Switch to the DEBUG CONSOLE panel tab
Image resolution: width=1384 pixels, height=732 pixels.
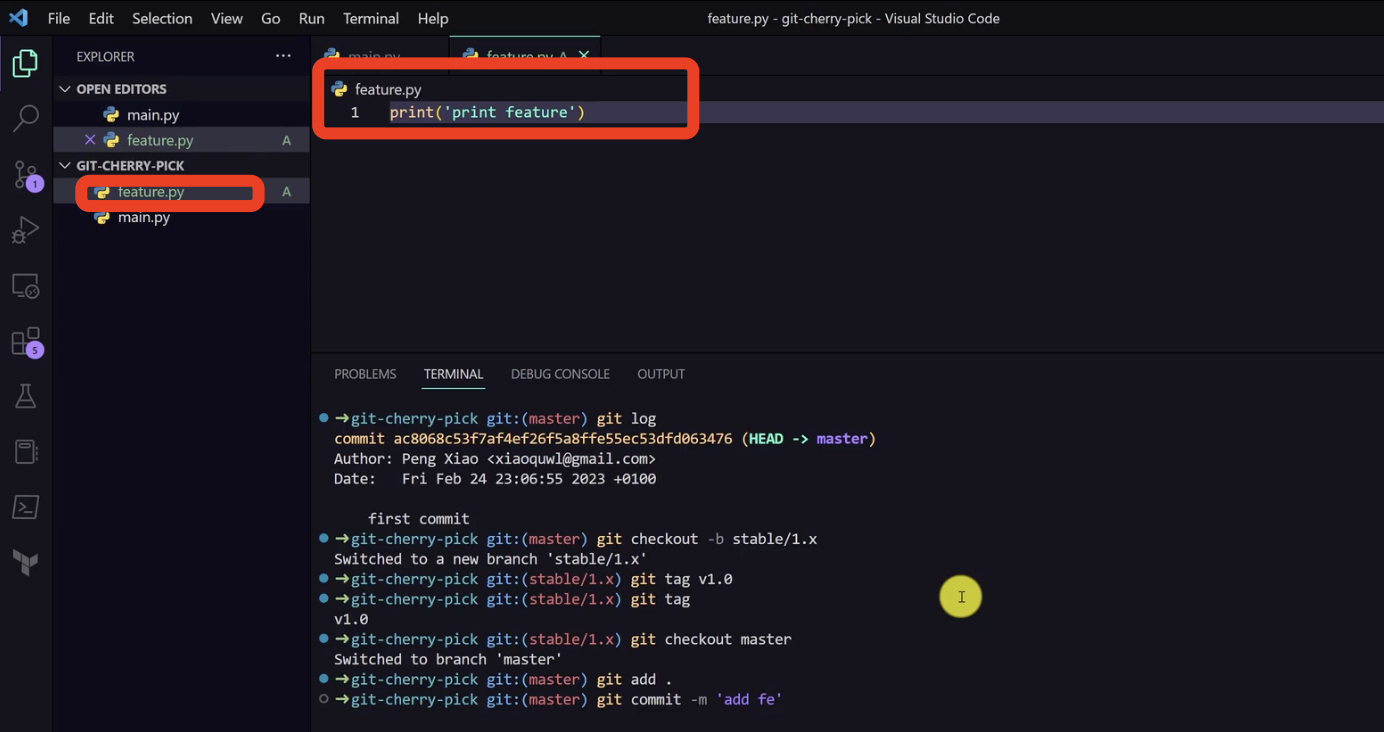coord(560,374)
